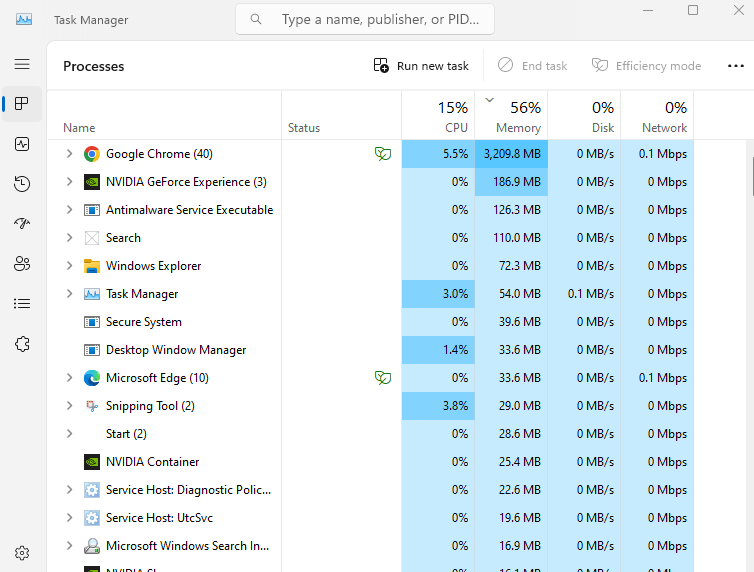
Task: Click the Desktop Window Manager icon
Action: 92,350
